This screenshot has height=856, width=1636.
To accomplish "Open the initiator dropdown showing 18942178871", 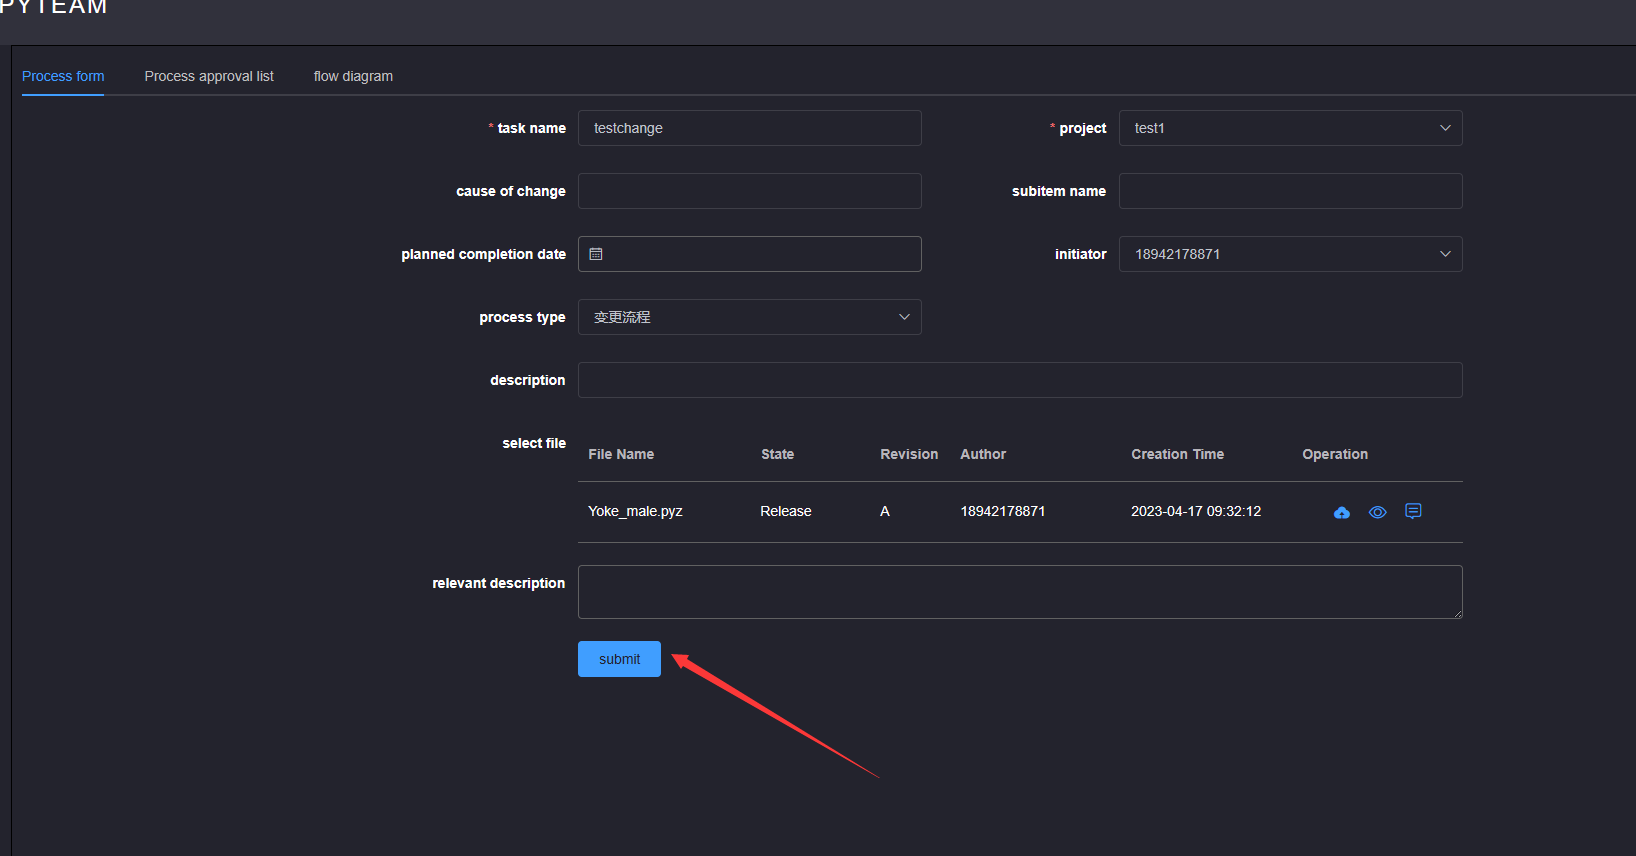I will [x=1290, y=254].
